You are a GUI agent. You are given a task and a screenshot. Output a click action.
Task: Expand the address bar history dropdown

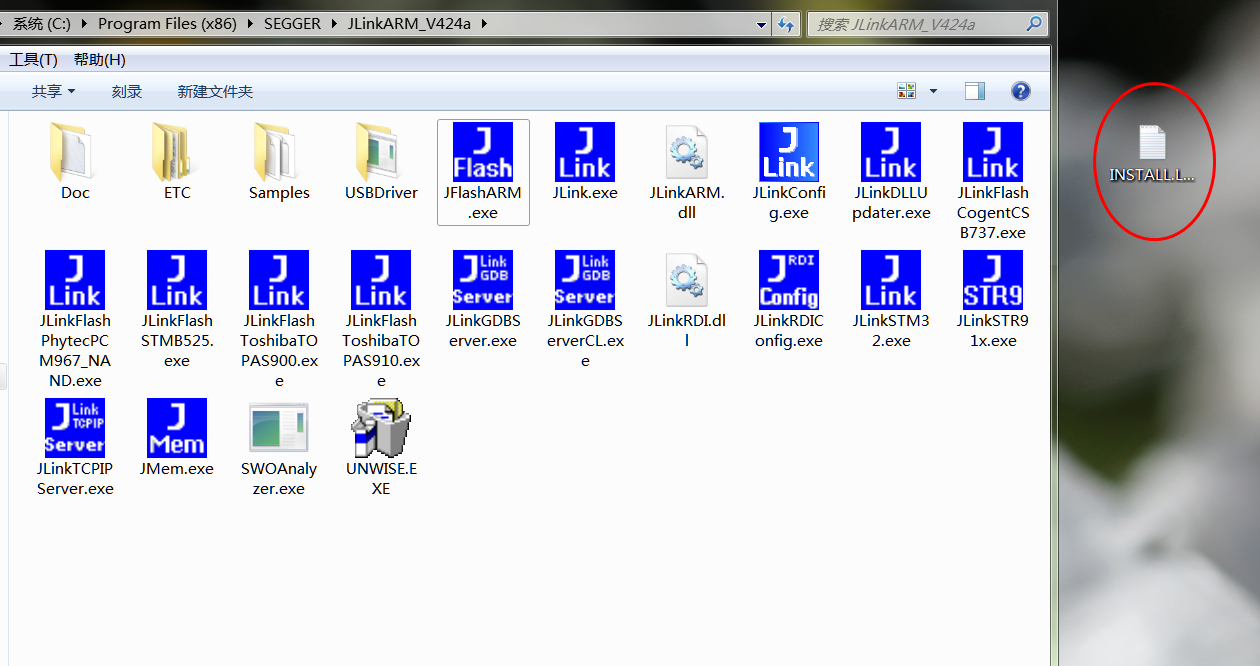761,23
